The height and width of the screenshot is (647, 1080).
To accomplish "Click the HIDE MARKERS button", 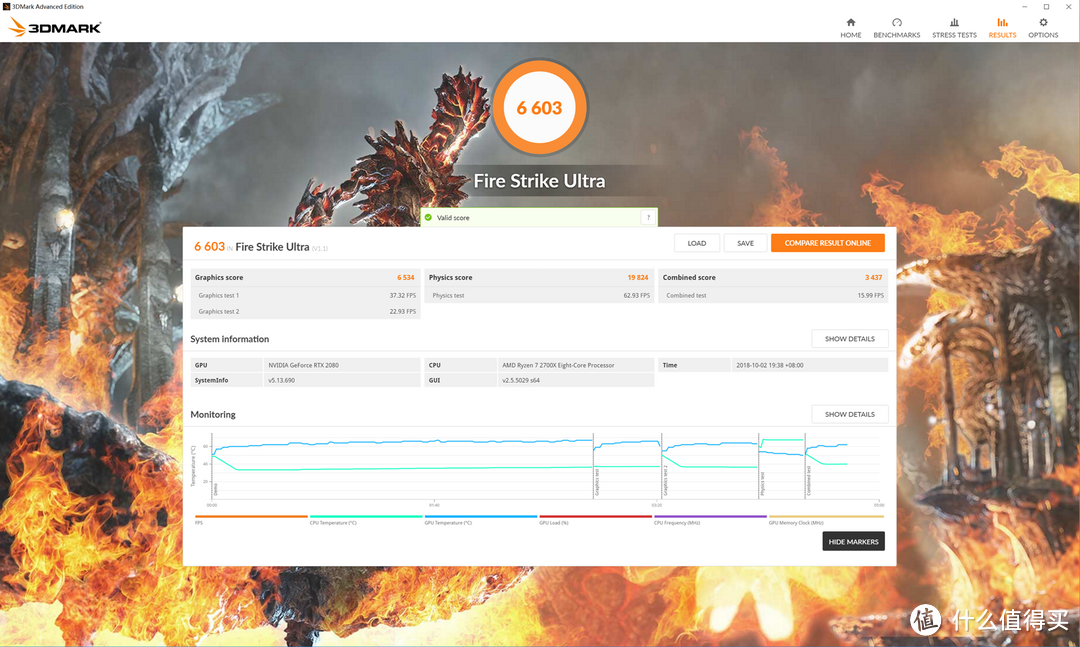I will click(853, 542).
